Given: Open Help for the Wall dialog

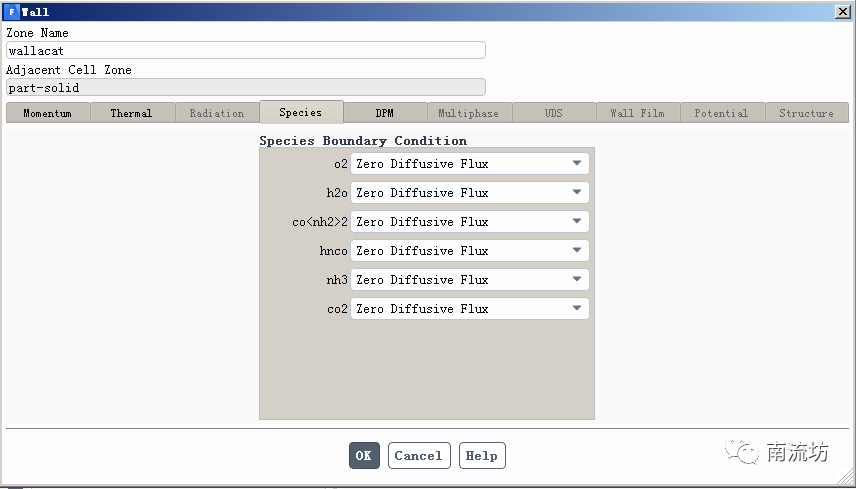Looking at the screenshot, I should (482, 456).
